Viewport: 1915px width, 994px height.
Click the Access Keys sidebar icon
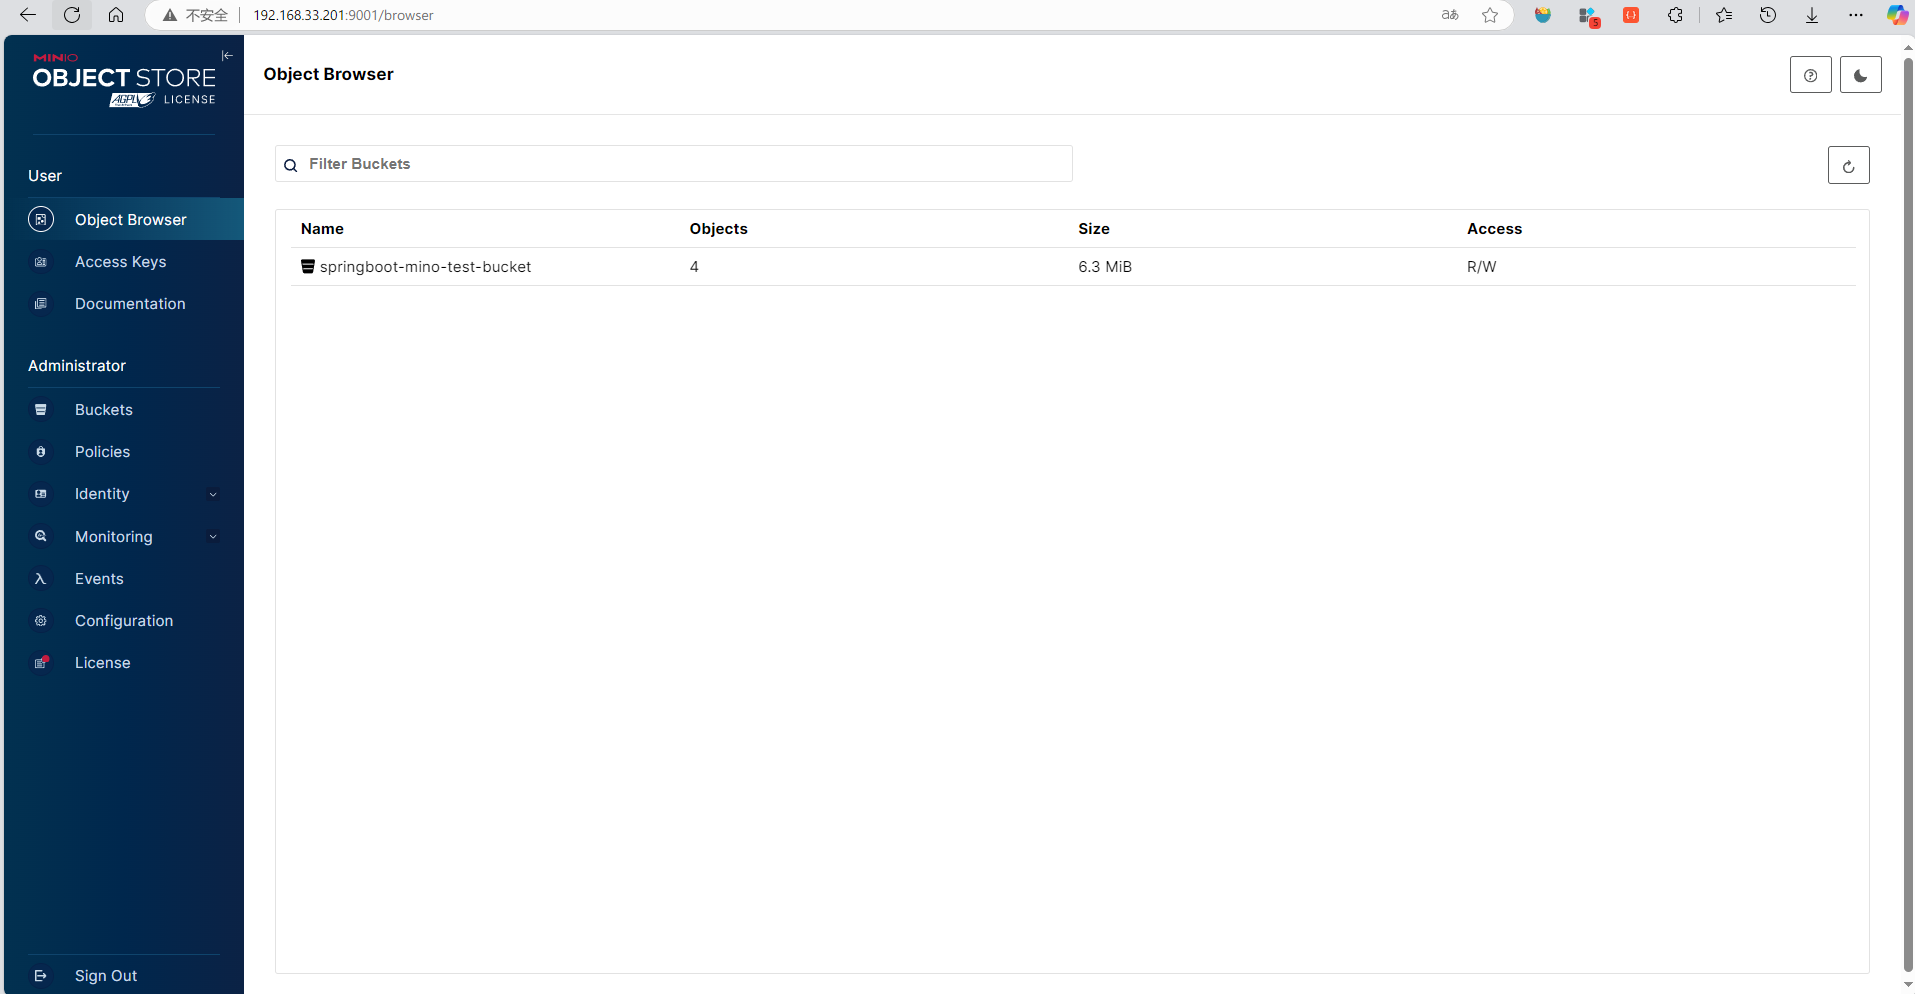[41, 262]
